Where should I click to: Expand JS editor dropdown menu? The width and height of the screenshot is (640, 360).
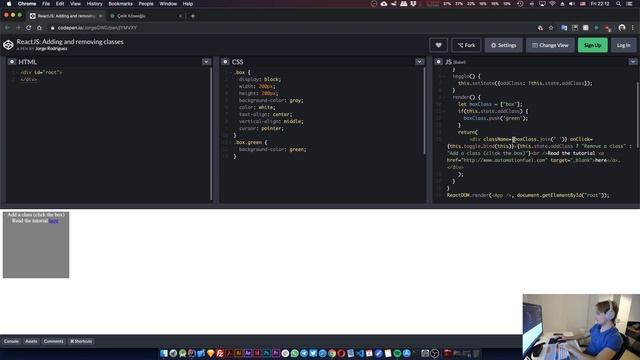pyautogui.click(x=633, y=62)
